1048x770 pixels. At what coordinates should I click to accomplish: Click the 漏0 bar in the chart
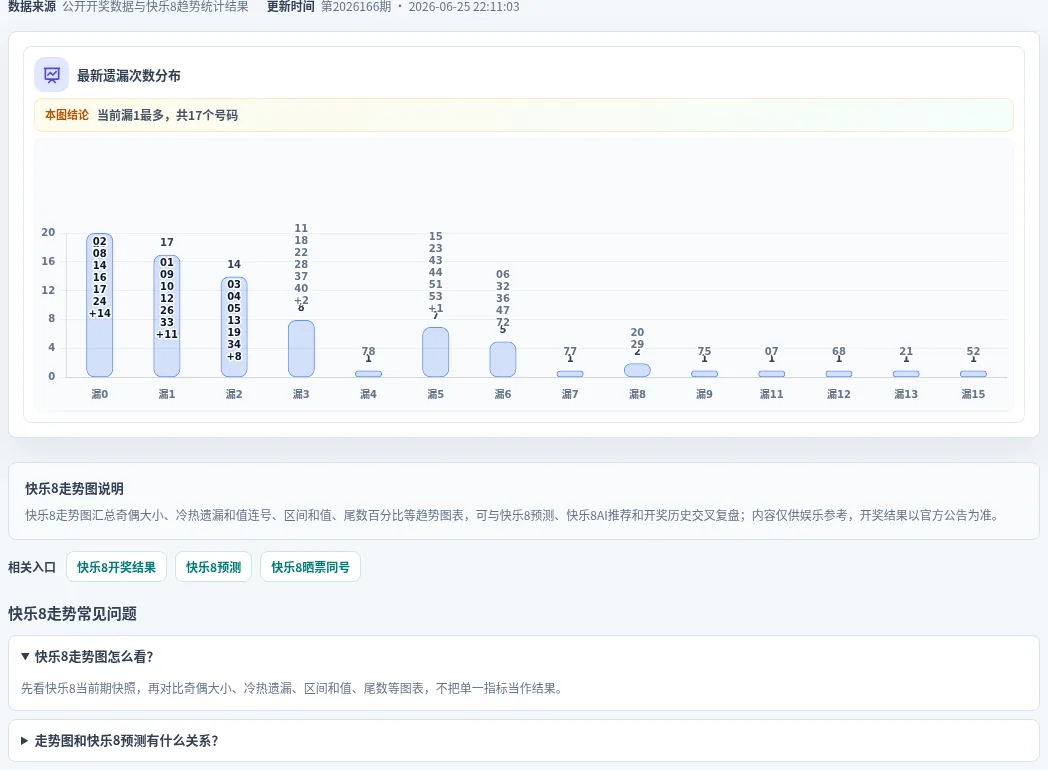pos(100,305)
